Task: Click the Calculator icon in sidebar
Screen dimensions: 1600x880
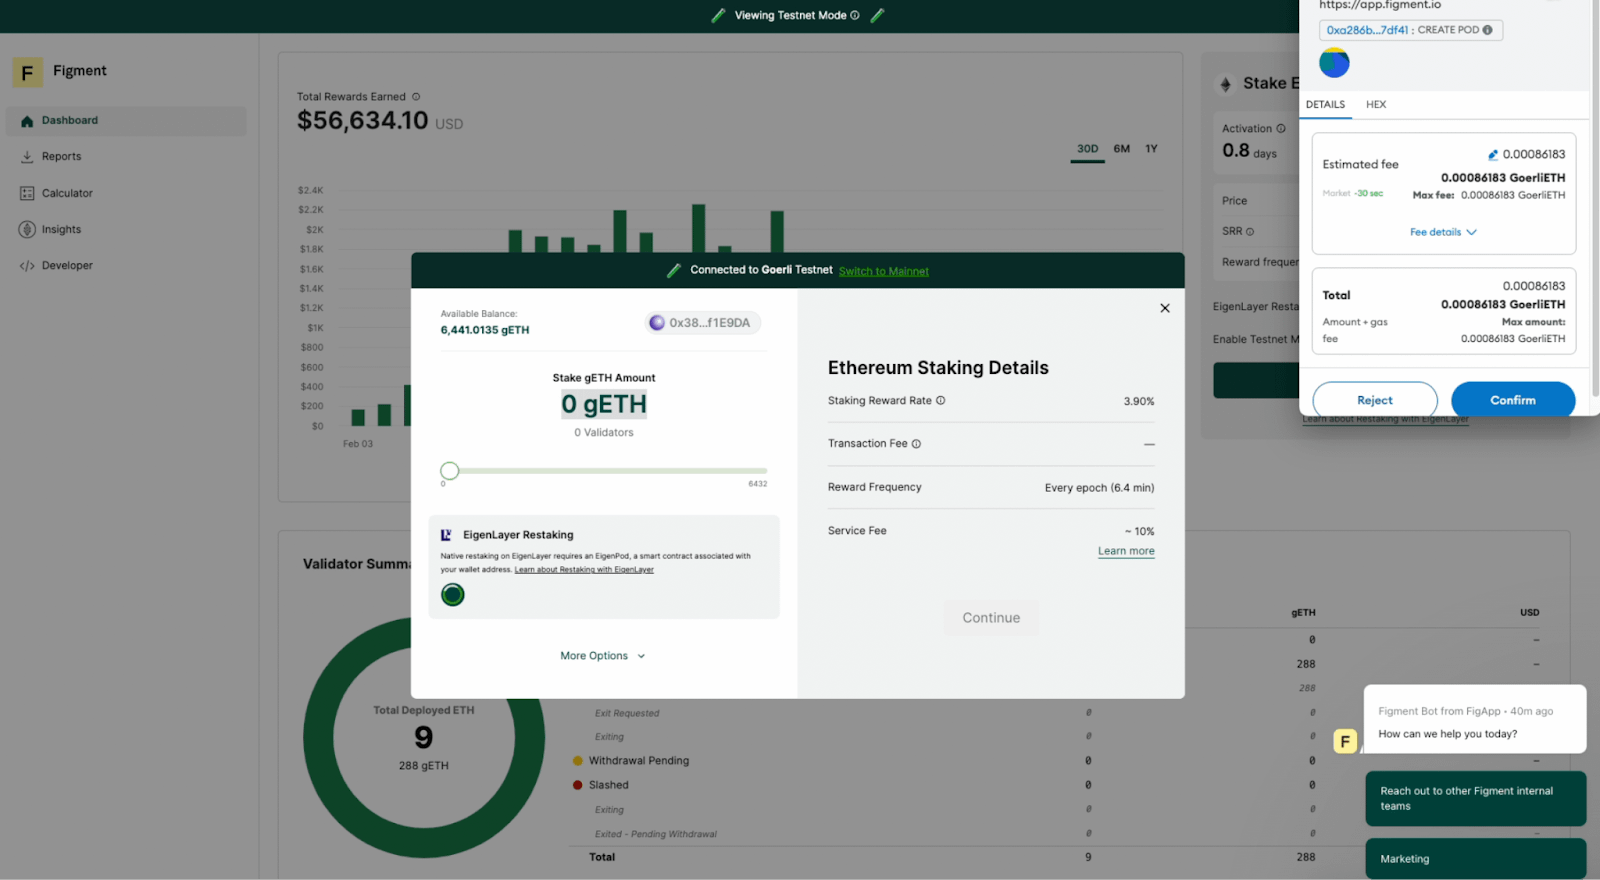Action: (x=27, y=193)
